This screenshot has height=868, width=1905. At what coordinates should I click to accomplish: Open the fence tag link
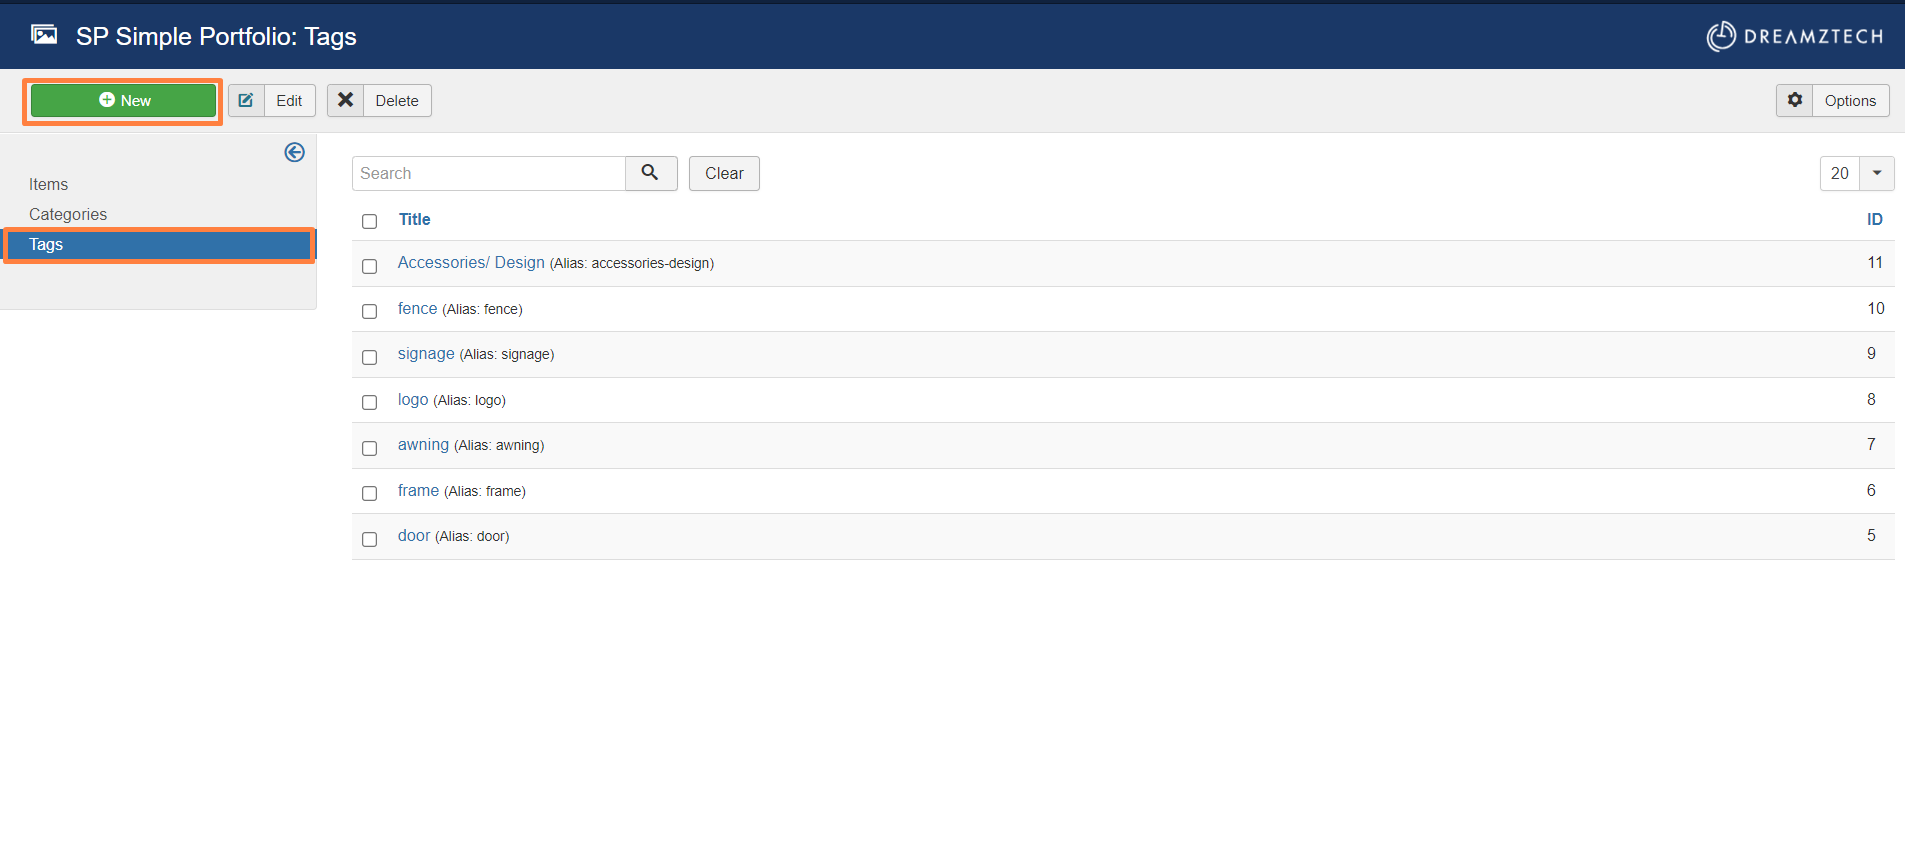click(x=417, y=309)
